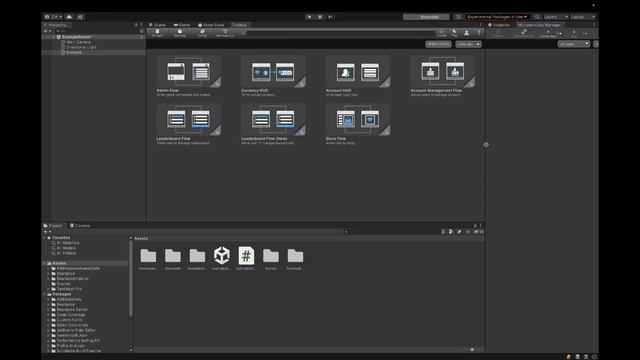
Task: Click the Pause button in the toolbar
Action: click(x=320, y=17)
